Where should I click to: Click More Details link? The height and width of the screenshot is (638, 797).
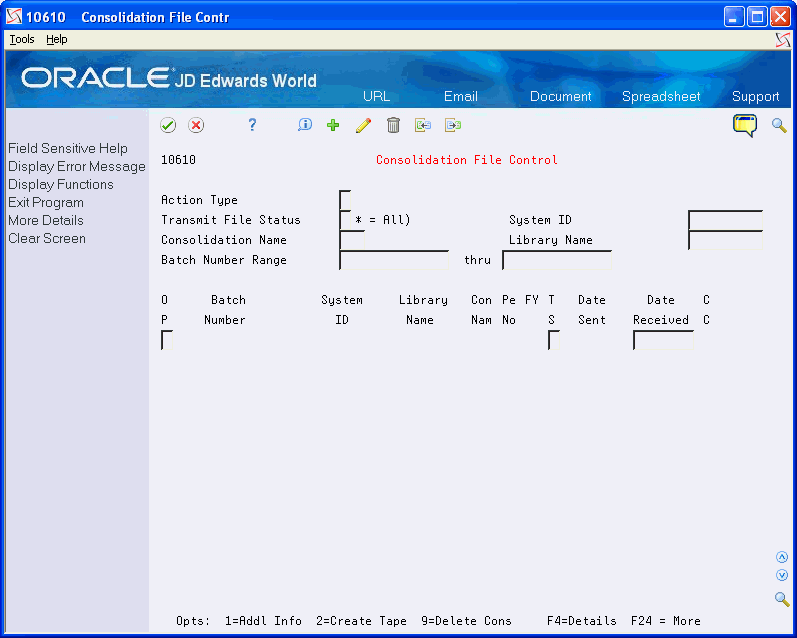click(46, 220)
